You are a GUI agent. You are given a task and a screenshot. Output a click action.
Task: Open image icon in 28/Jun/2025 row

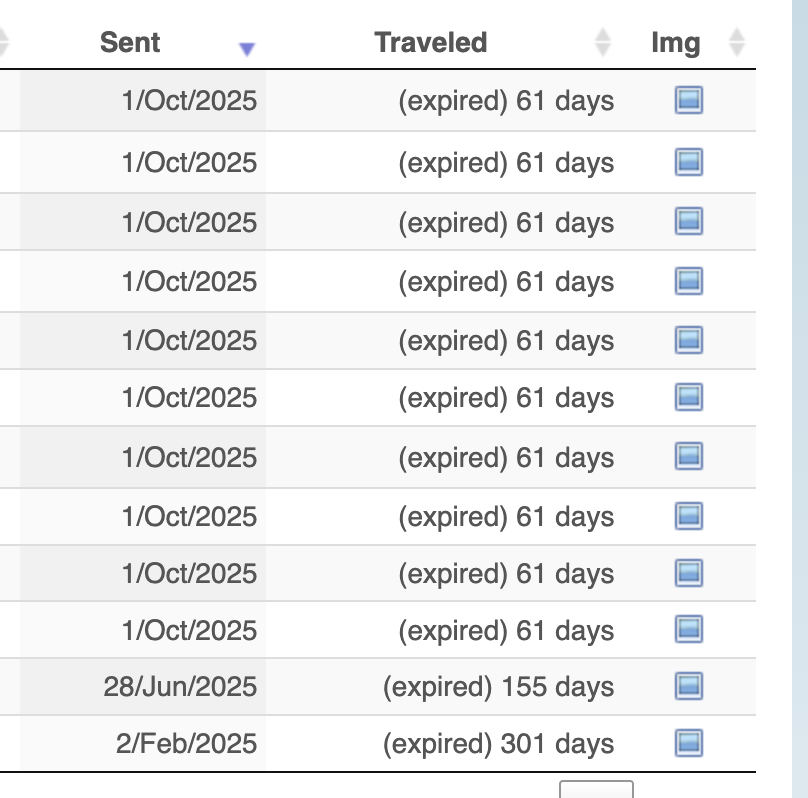pyautogui.click(x=689, y=686)
